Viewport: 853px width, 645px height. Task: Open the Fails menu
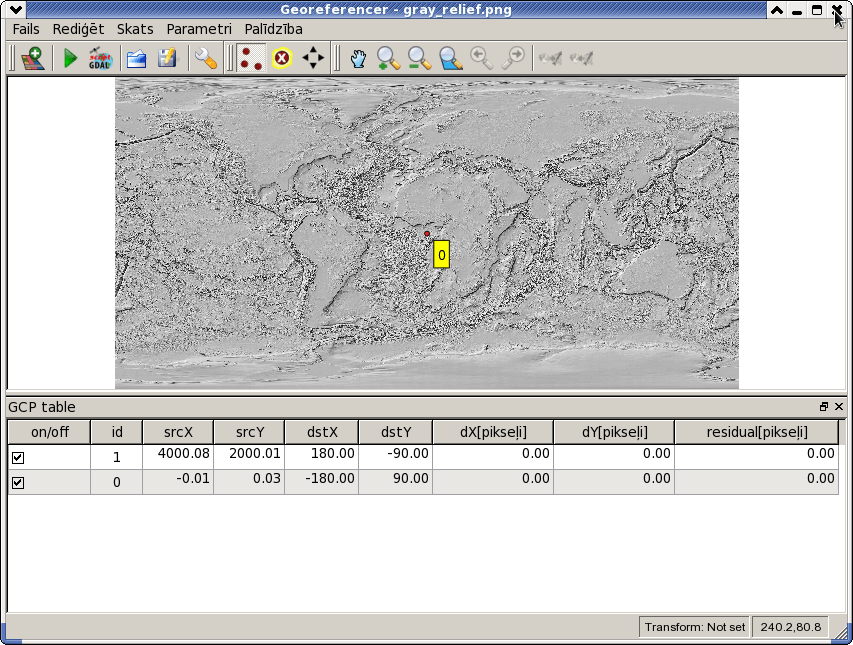(x=26, y=29)
